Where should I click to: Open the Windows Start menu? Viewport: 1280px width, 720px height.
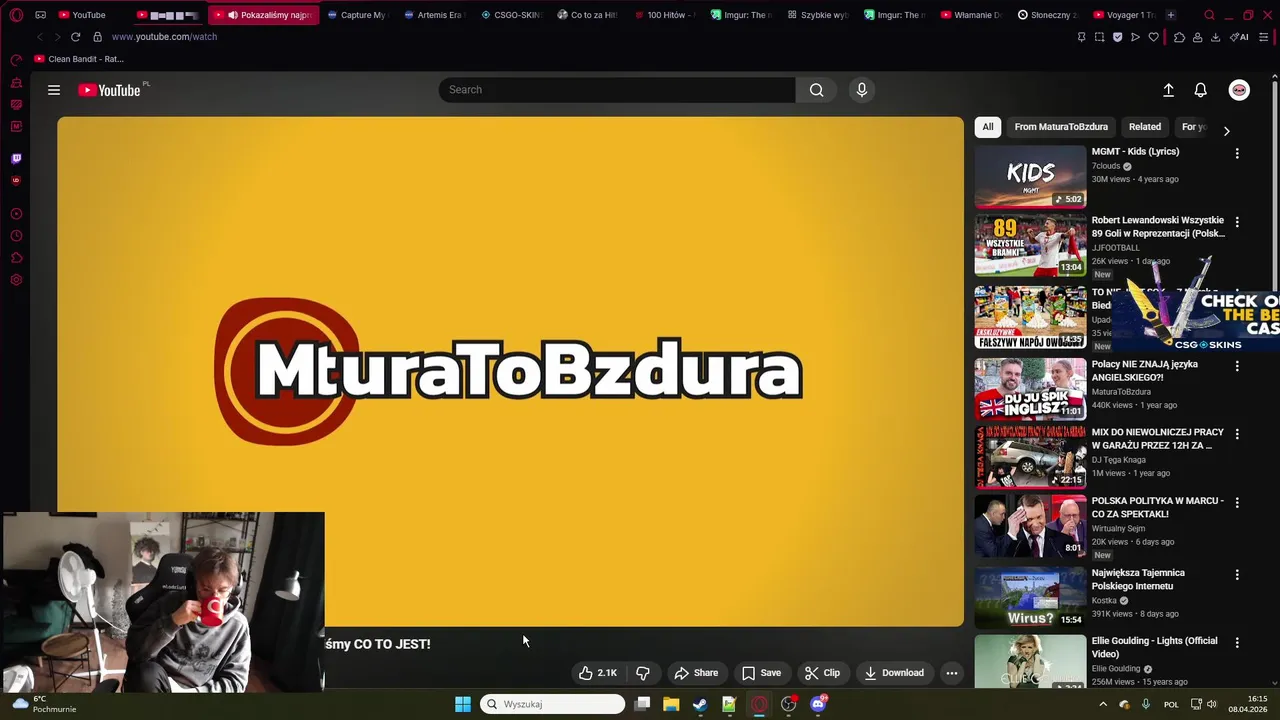(463, 704)
